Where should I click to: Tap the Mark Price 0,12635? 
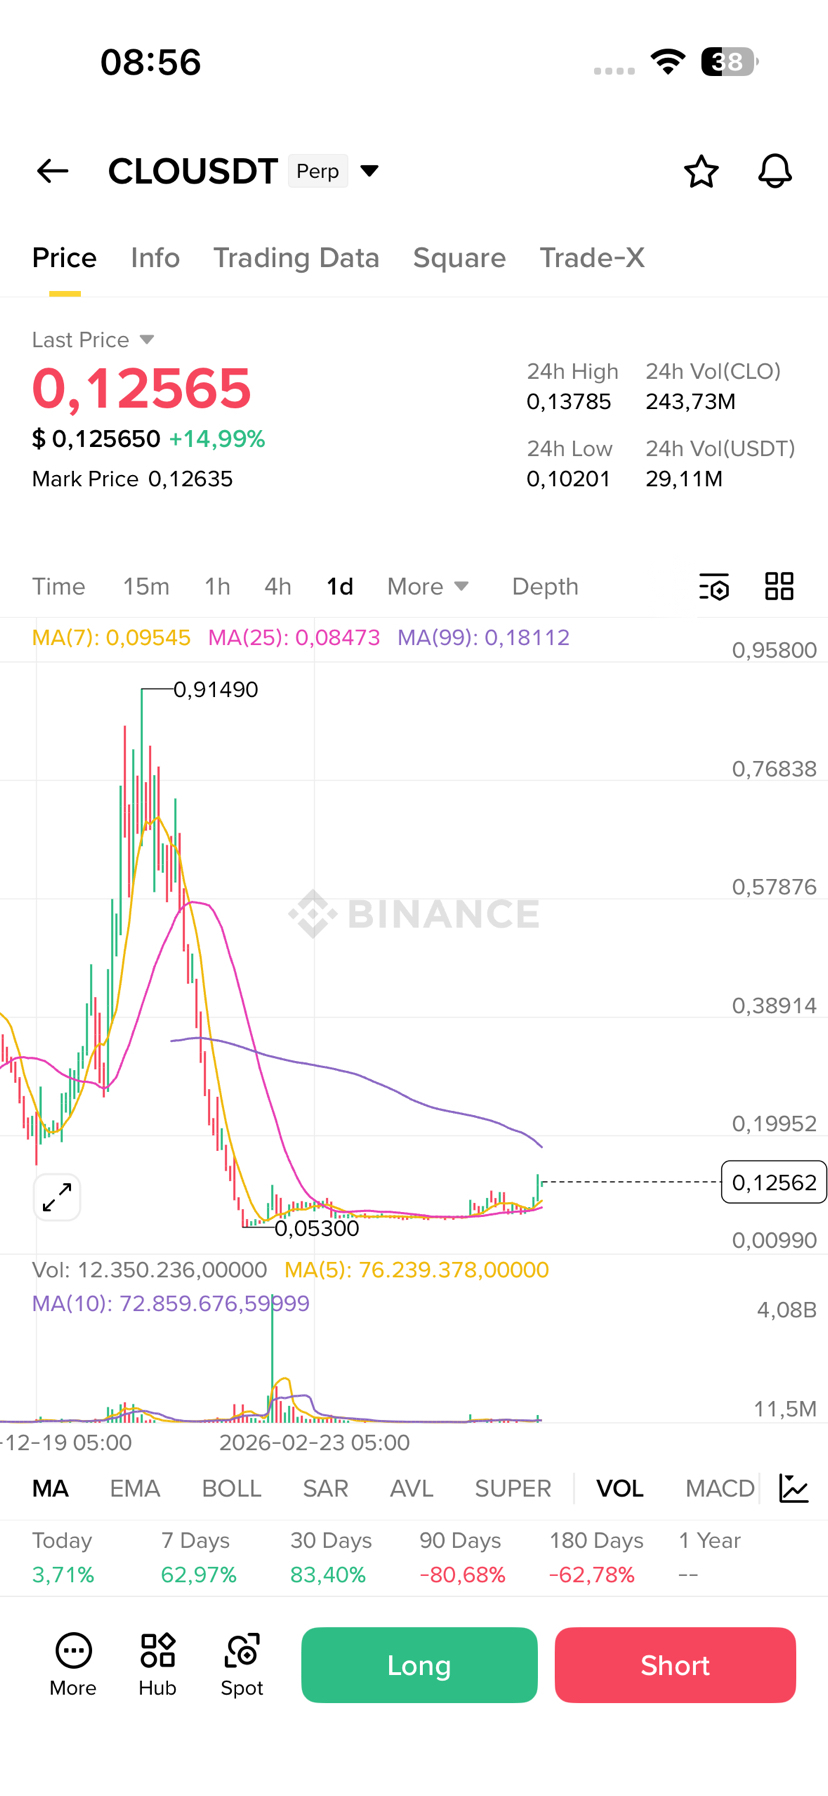(x=132, y=479)
